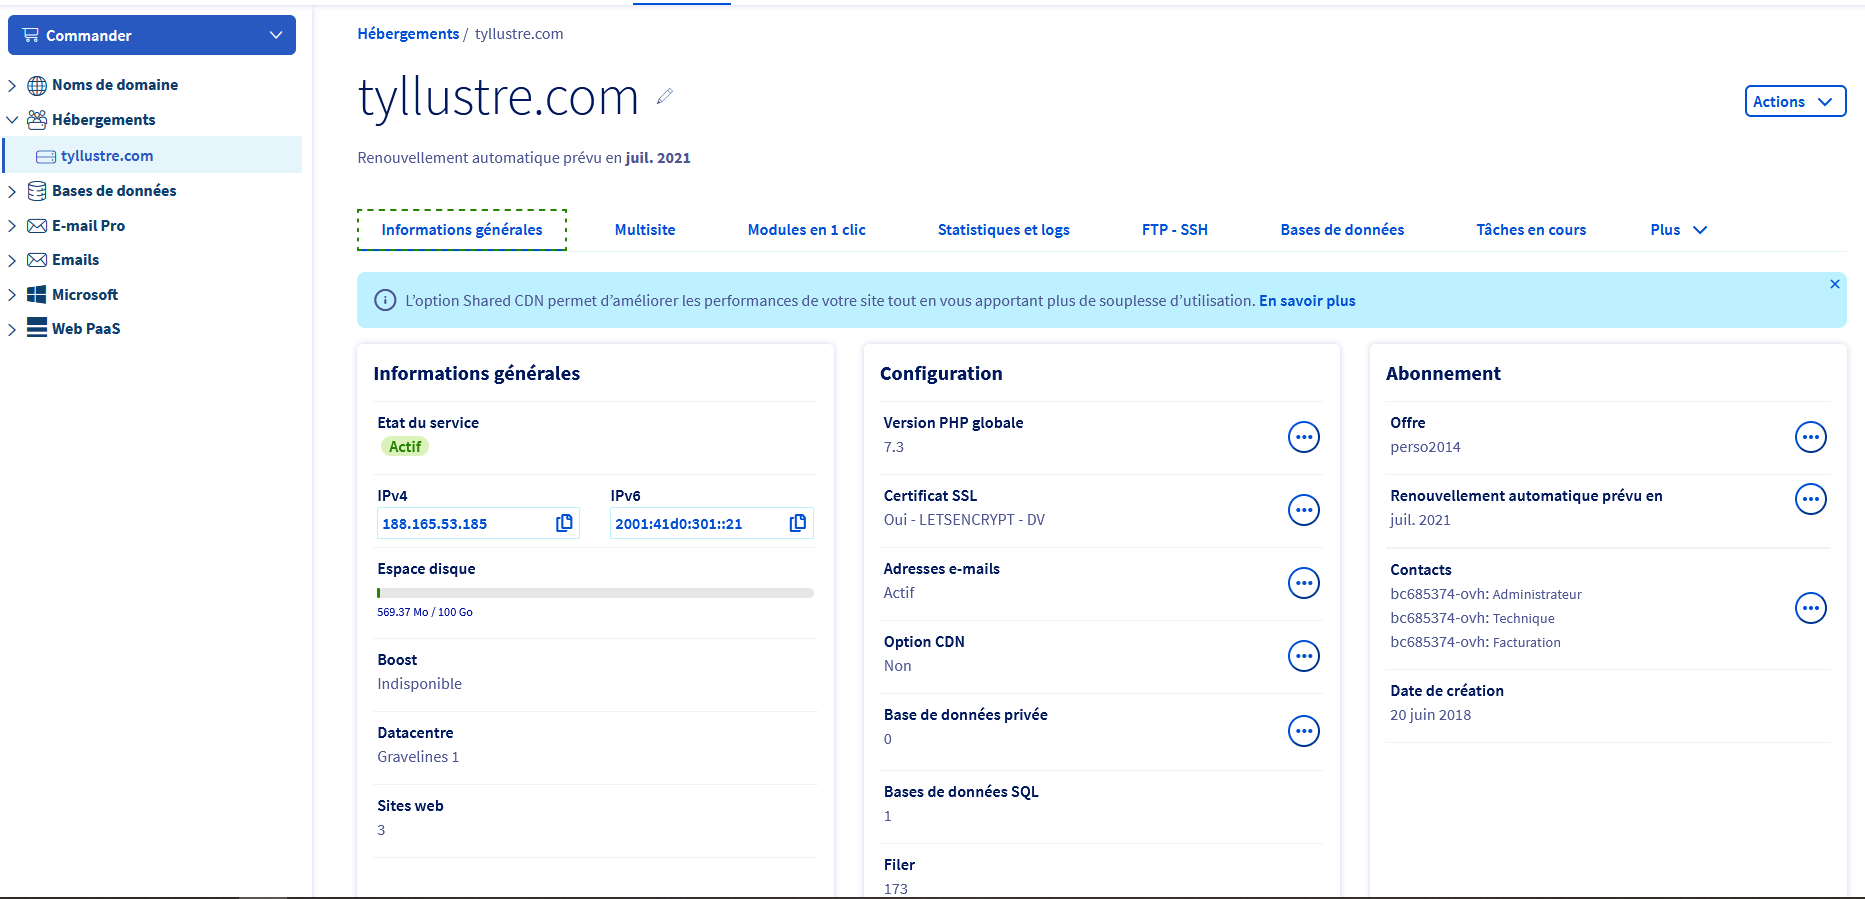Dismiss the Shared CDN info banner
This screenshot has width=1865, height=899.
1834,285
